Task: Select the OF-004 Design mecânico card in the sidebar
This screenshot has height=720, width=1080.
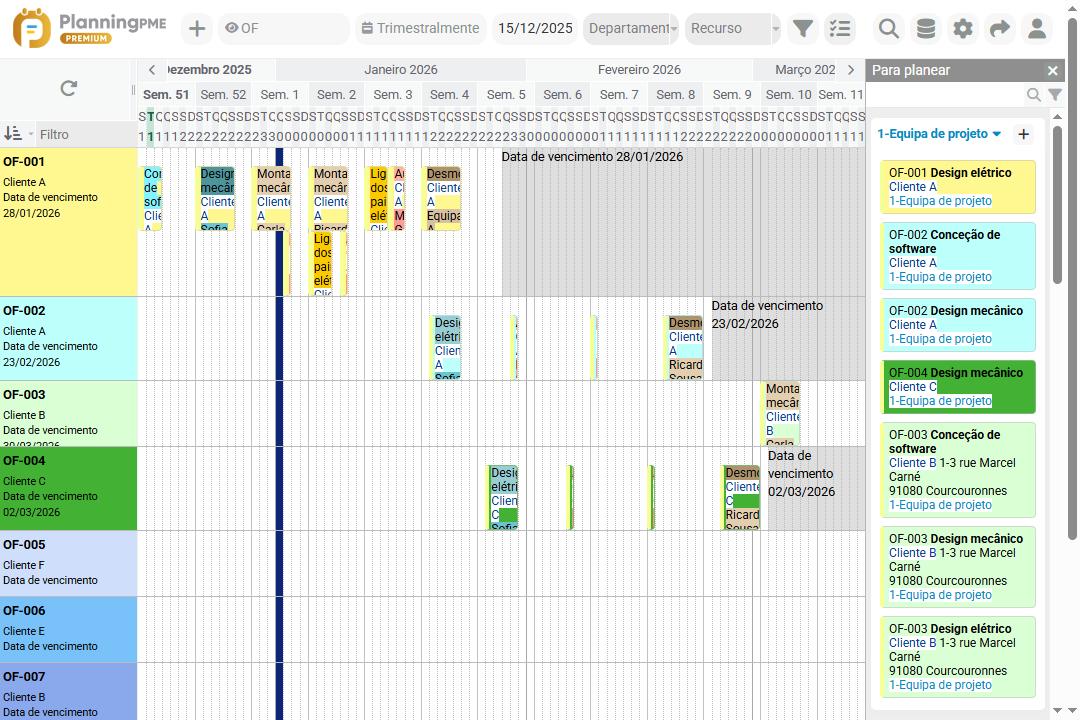Action: tap(957, 387)
